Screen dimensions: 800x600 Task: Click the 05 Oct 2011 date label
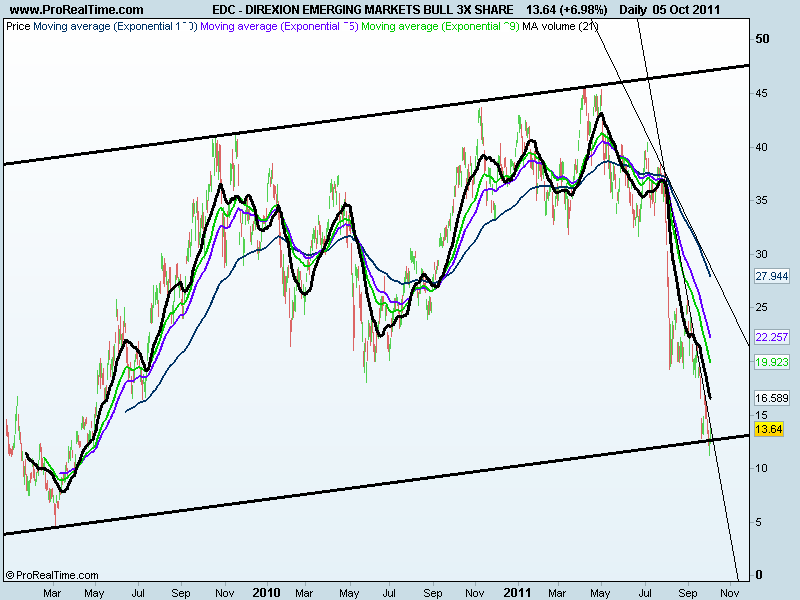point(686,10)
